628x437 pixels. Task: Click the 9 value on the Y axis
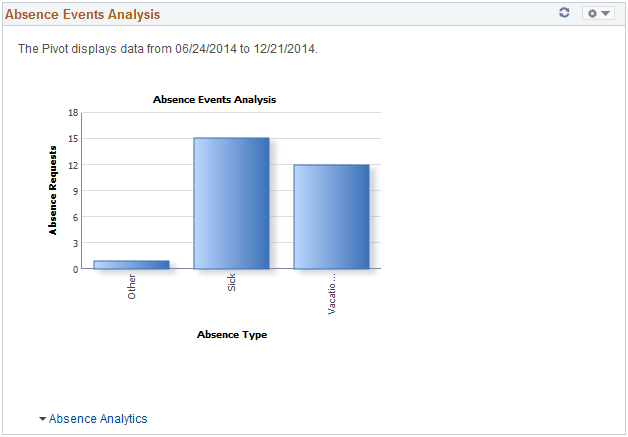click(x=75, y=191)
